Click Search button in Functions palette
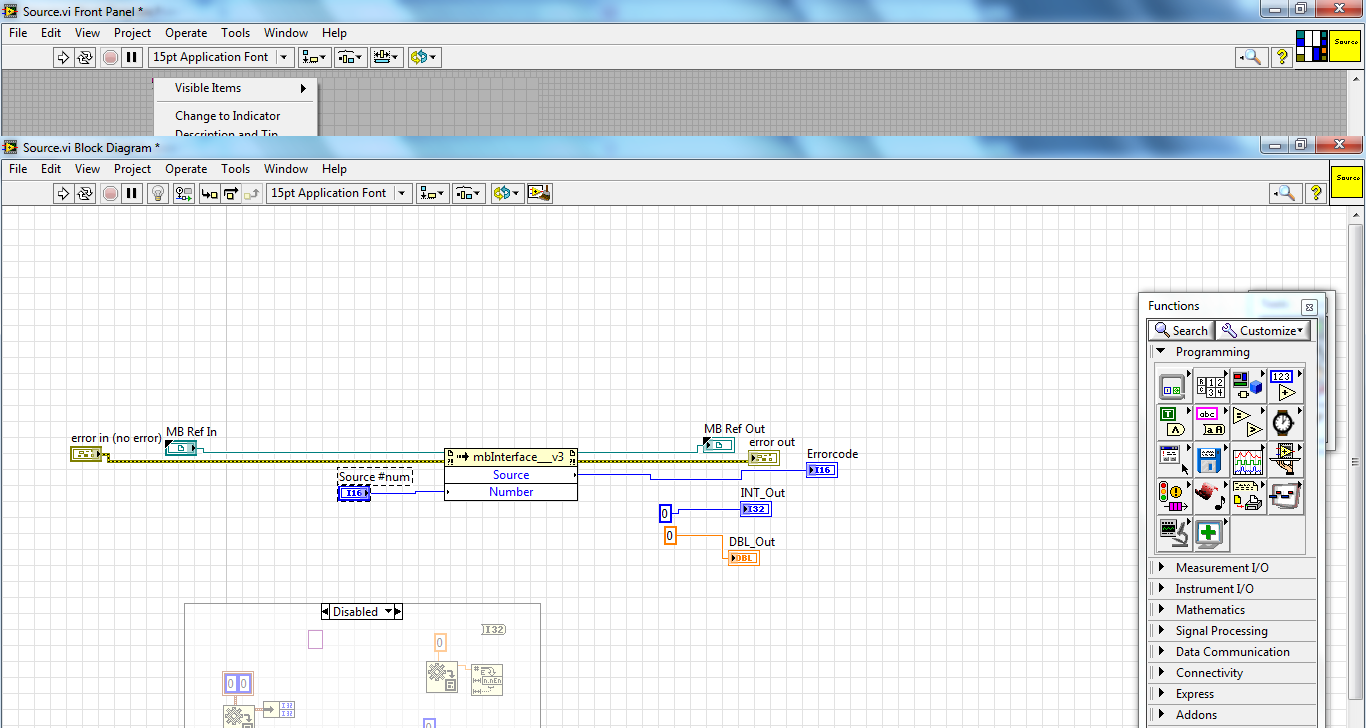This screenshot has width=1366, height=728. coord(1181,331)
